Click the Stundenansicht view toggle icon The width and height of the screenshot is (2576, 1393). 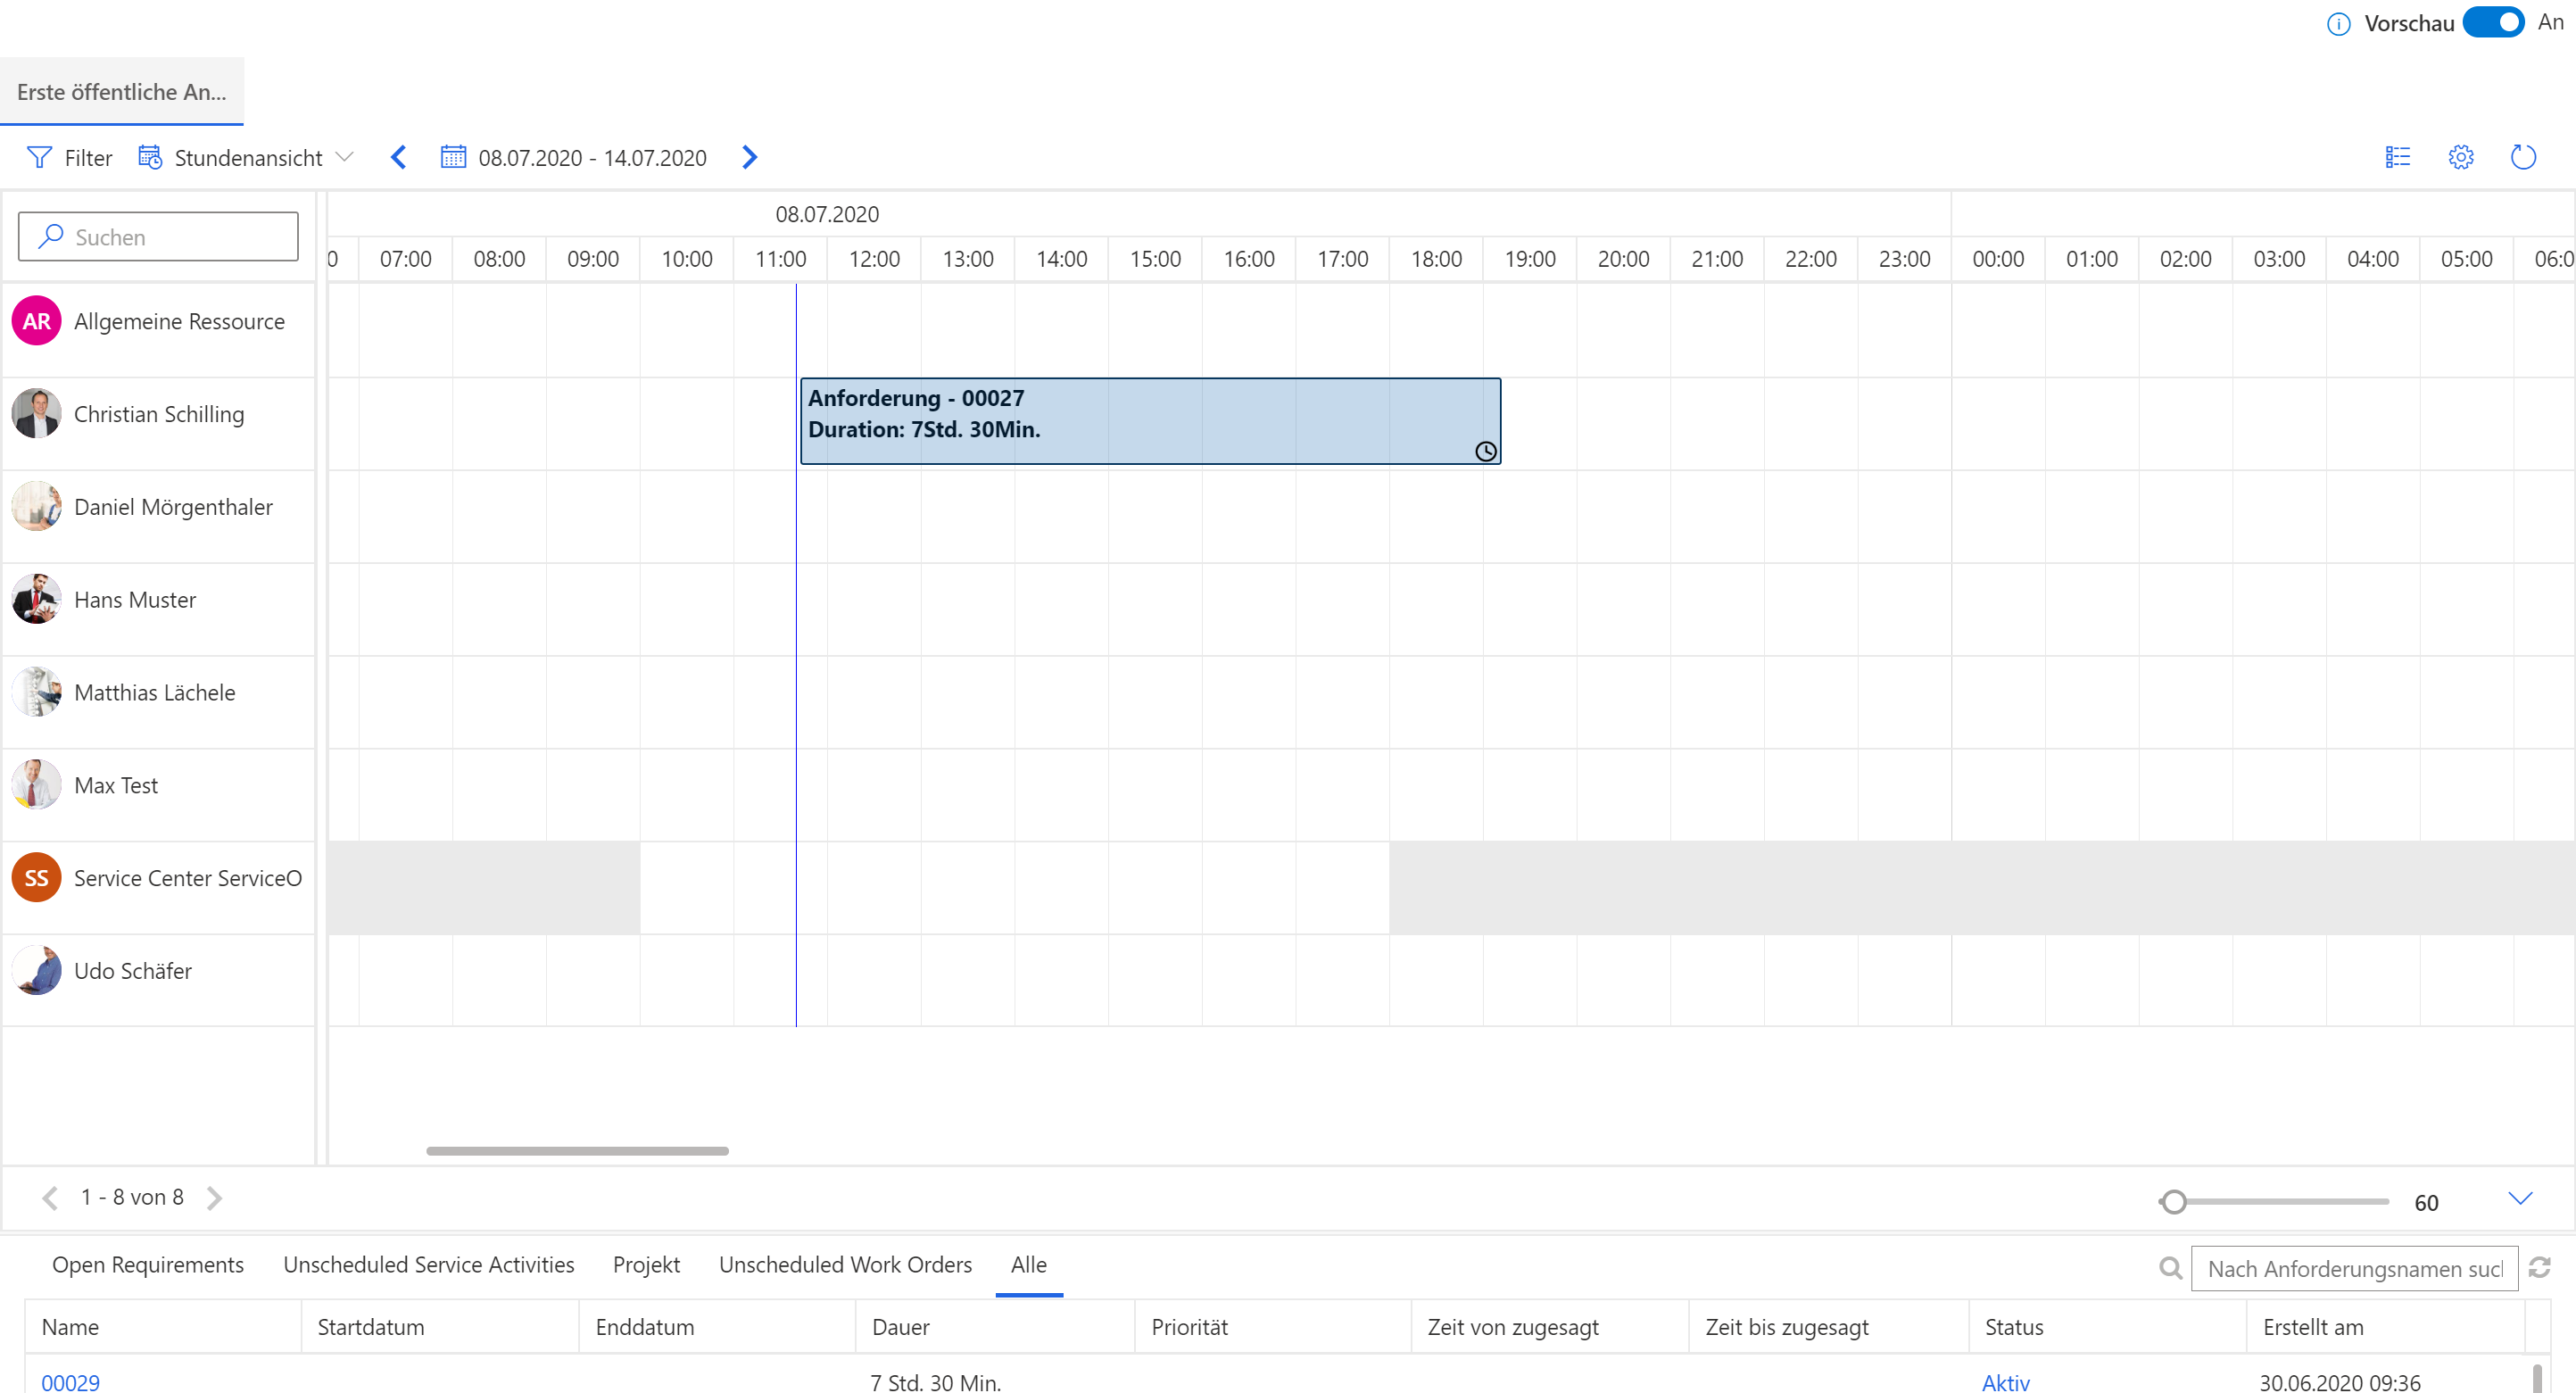click(151, 158)
